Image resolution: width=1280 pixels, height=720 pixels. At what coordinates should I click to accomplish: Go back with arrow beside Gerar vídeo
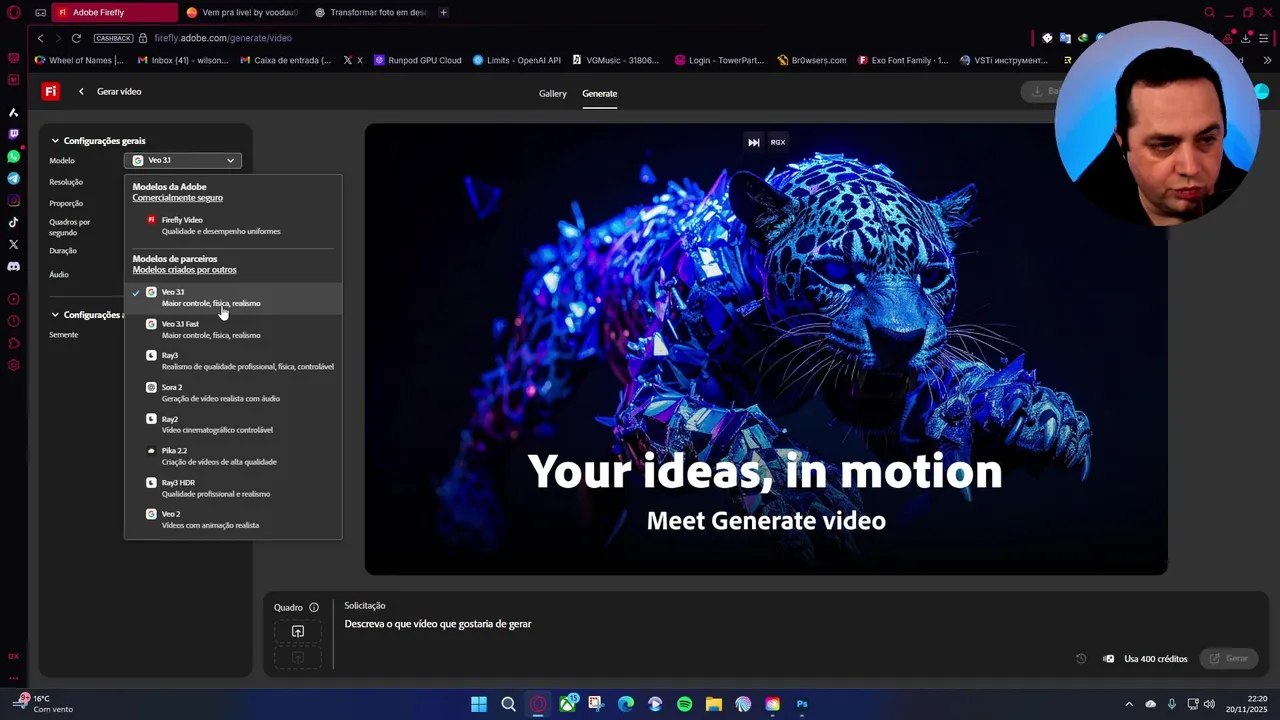[81, 91]
